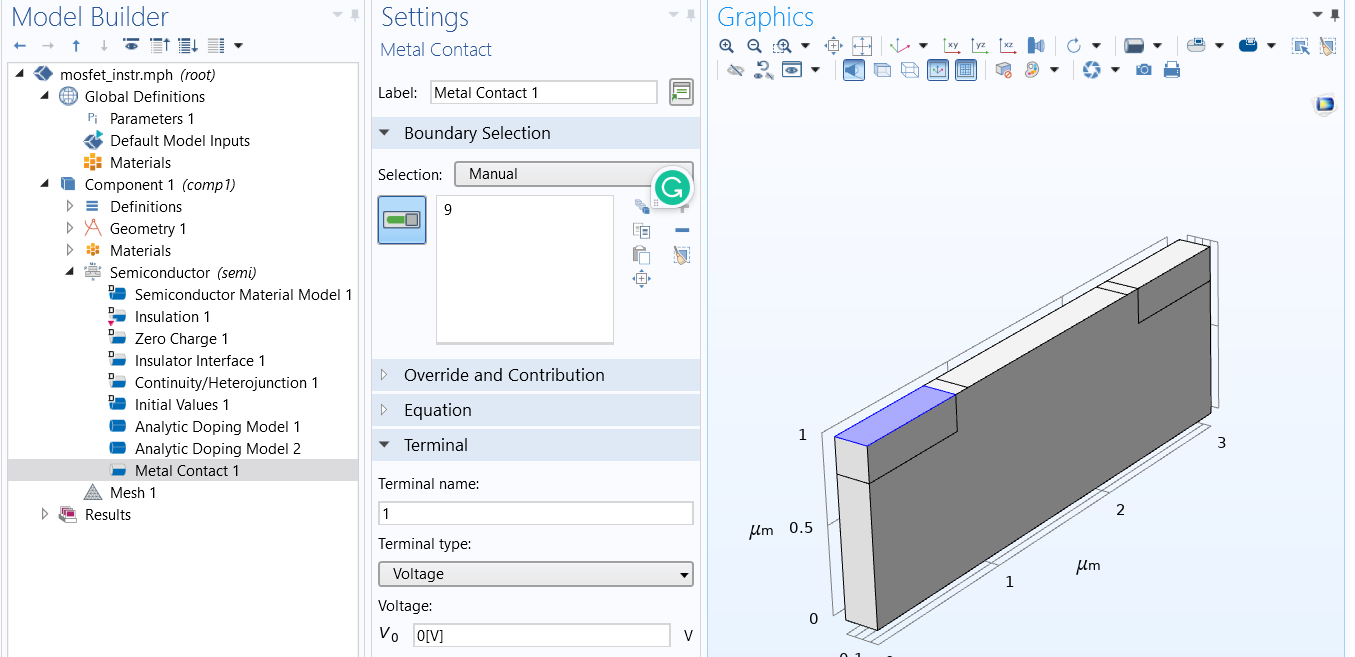Toggle axis orientation display button
The width and height of the screenshot is (1355, 657).
[x=938, y=70]
